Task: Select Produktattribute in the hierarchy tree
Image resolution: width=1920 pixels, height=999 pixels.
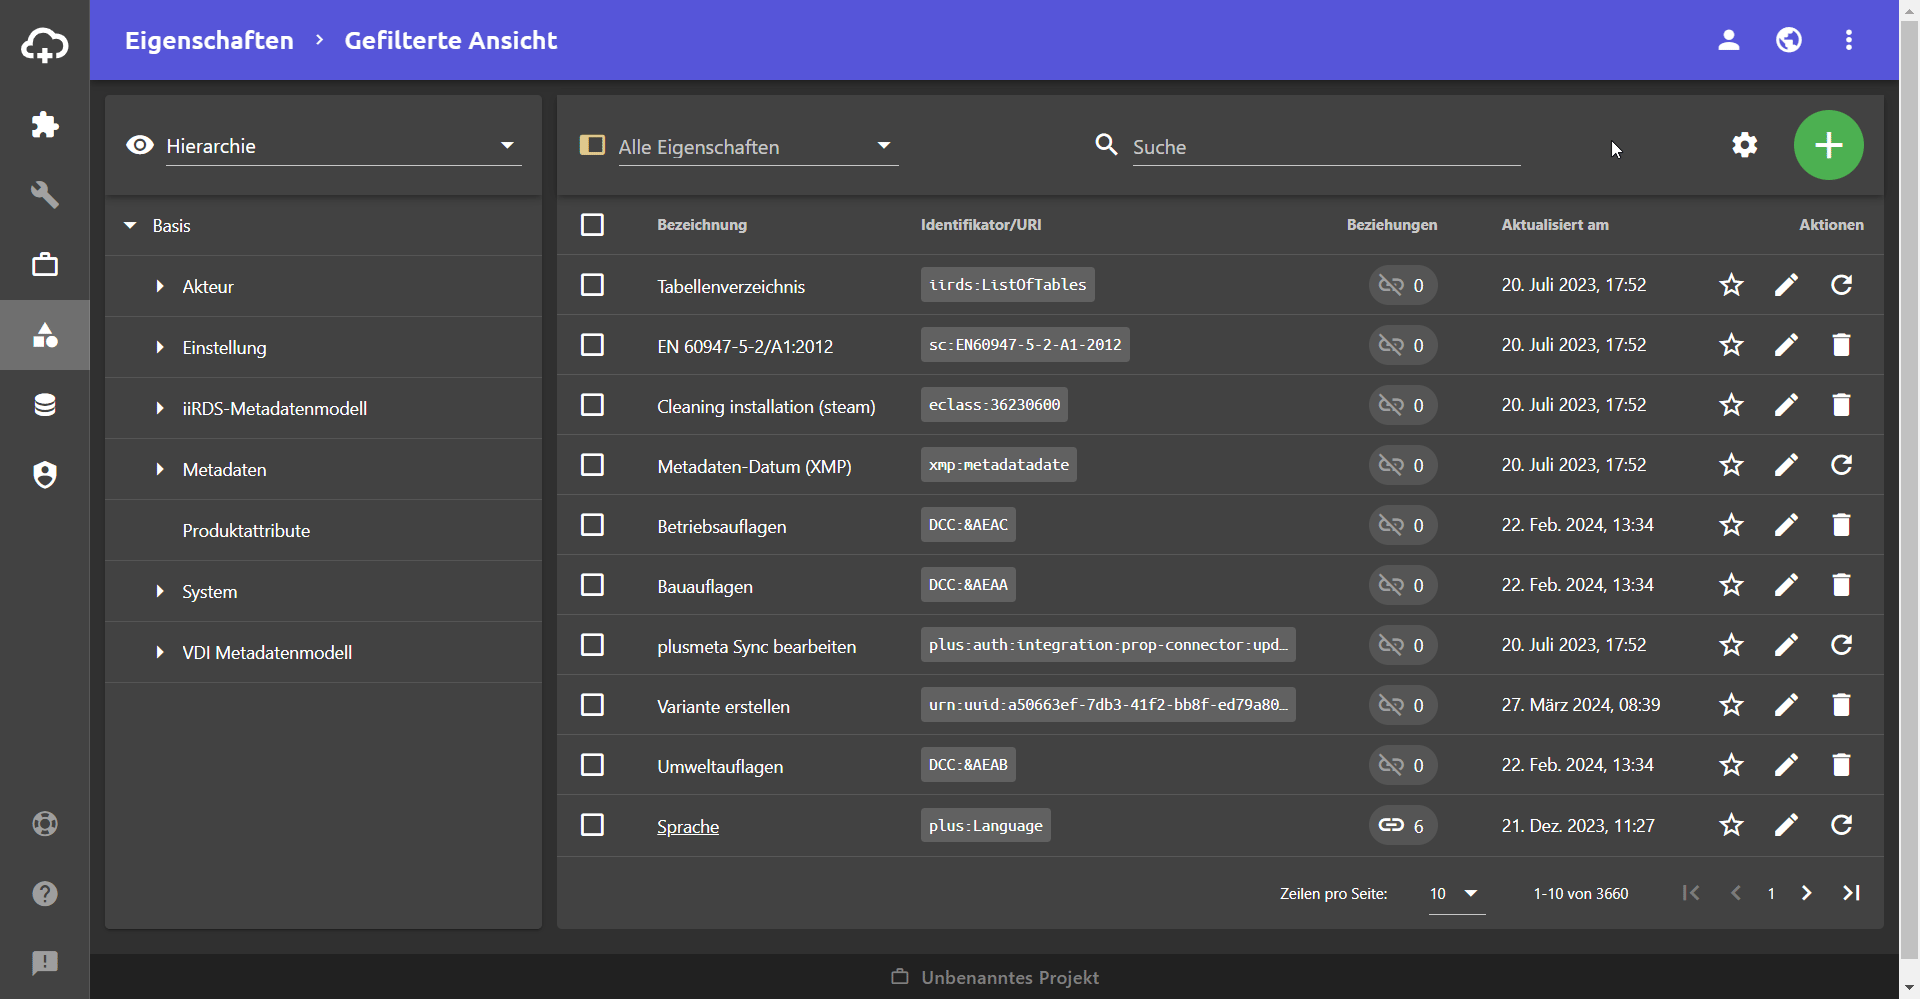Action: point(246,531)
